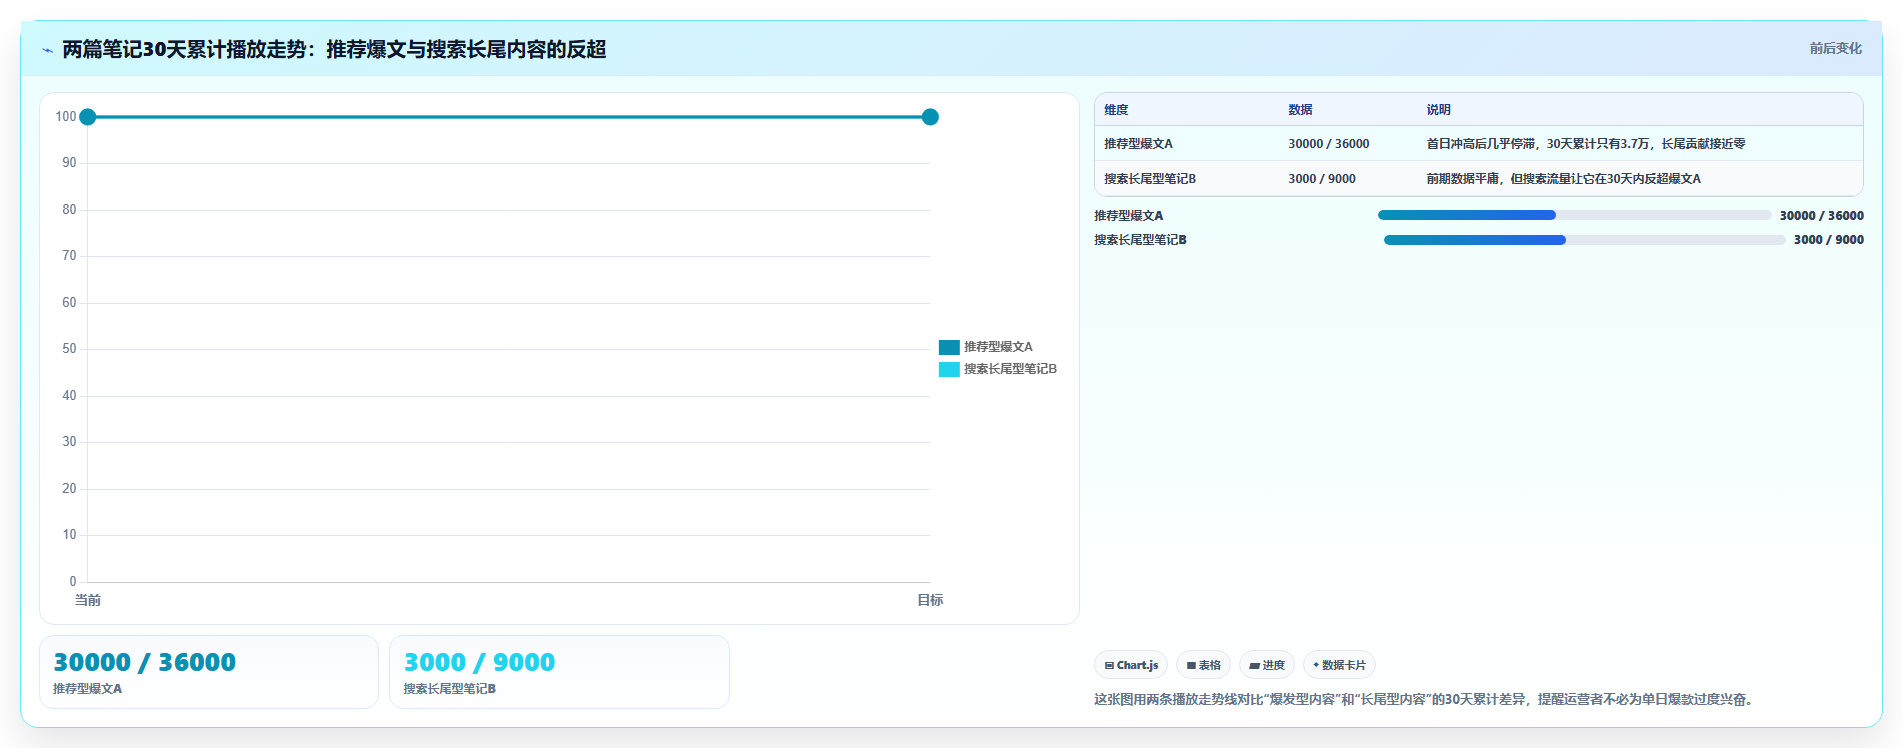Screen dimensions: 1903x748
Task: Click the 目标 x-axis label
Action: [x=930, y=600]
